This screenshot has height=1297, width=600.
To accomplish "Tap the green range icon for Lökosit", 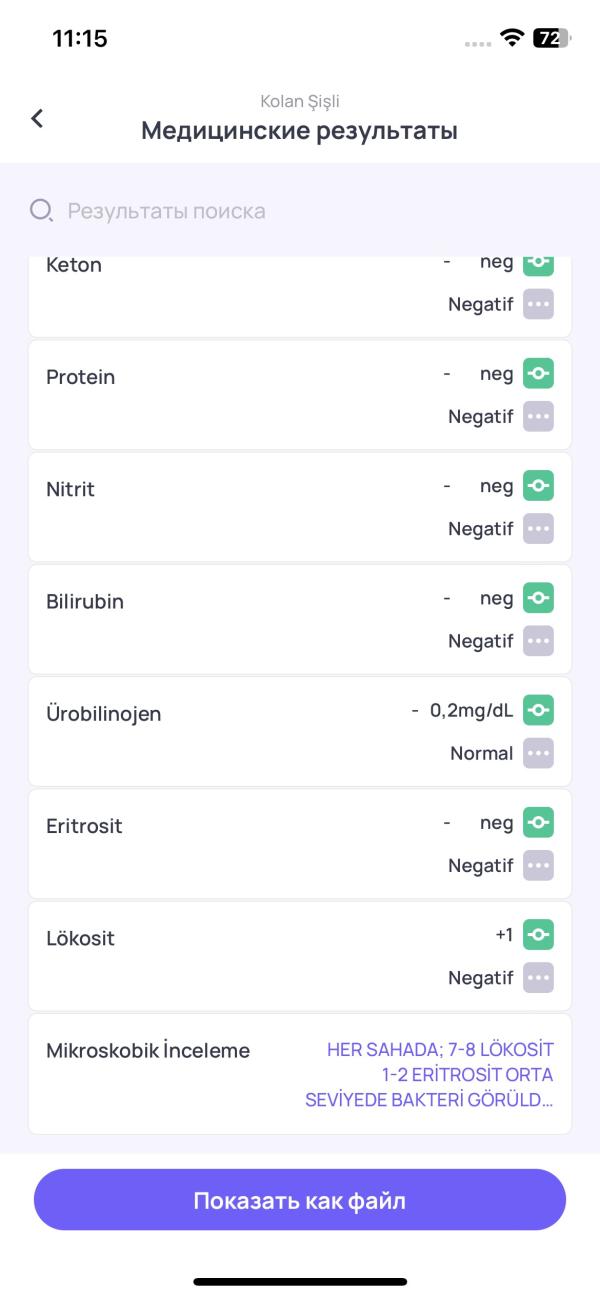I will [x=538, y=935].
